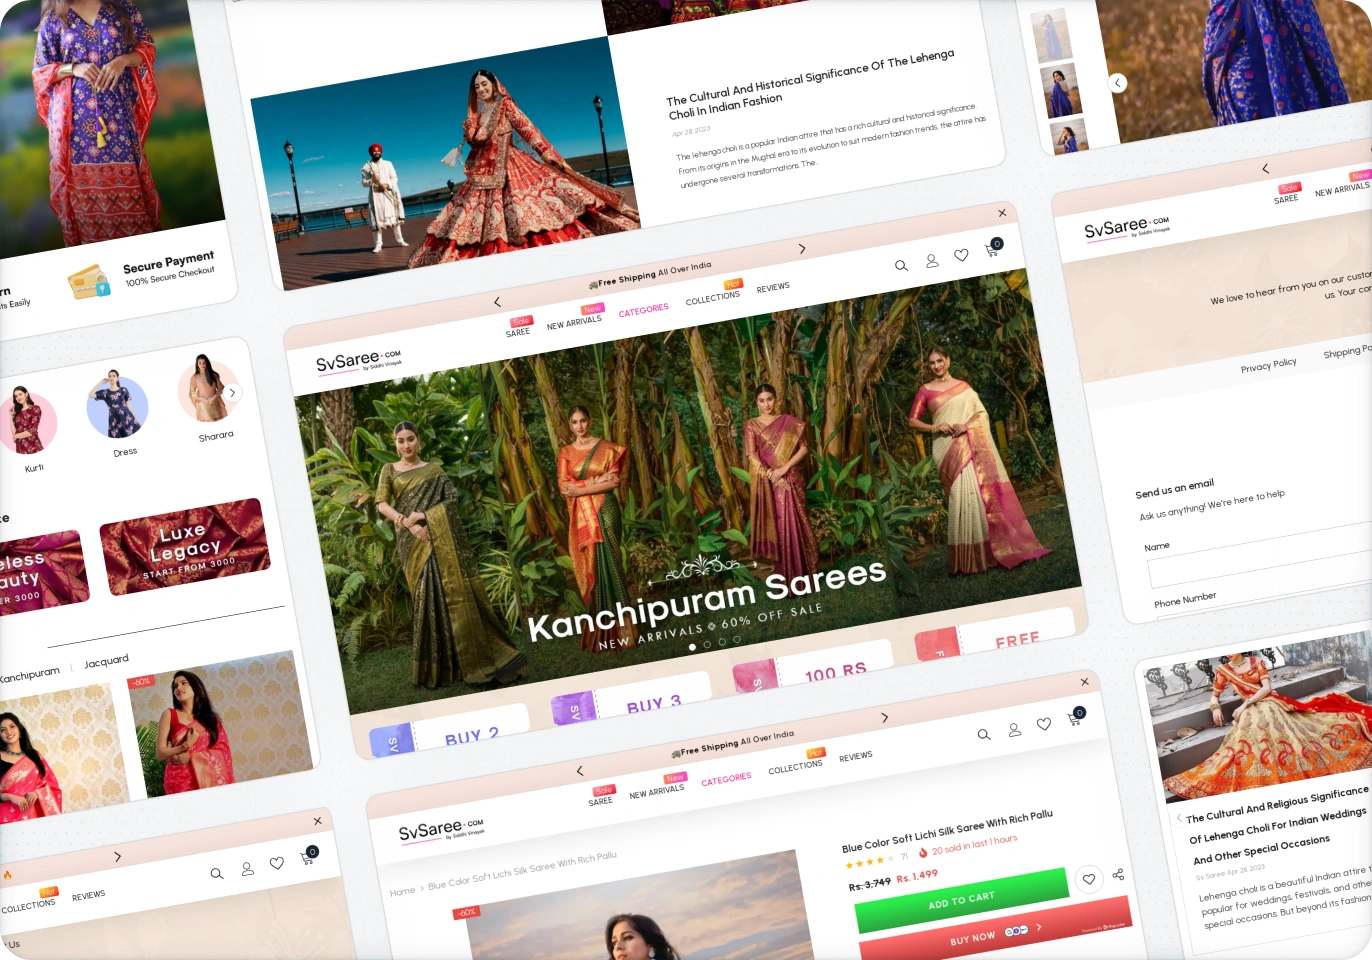Open the shopping cart in the homepage header

pos(992,248)
